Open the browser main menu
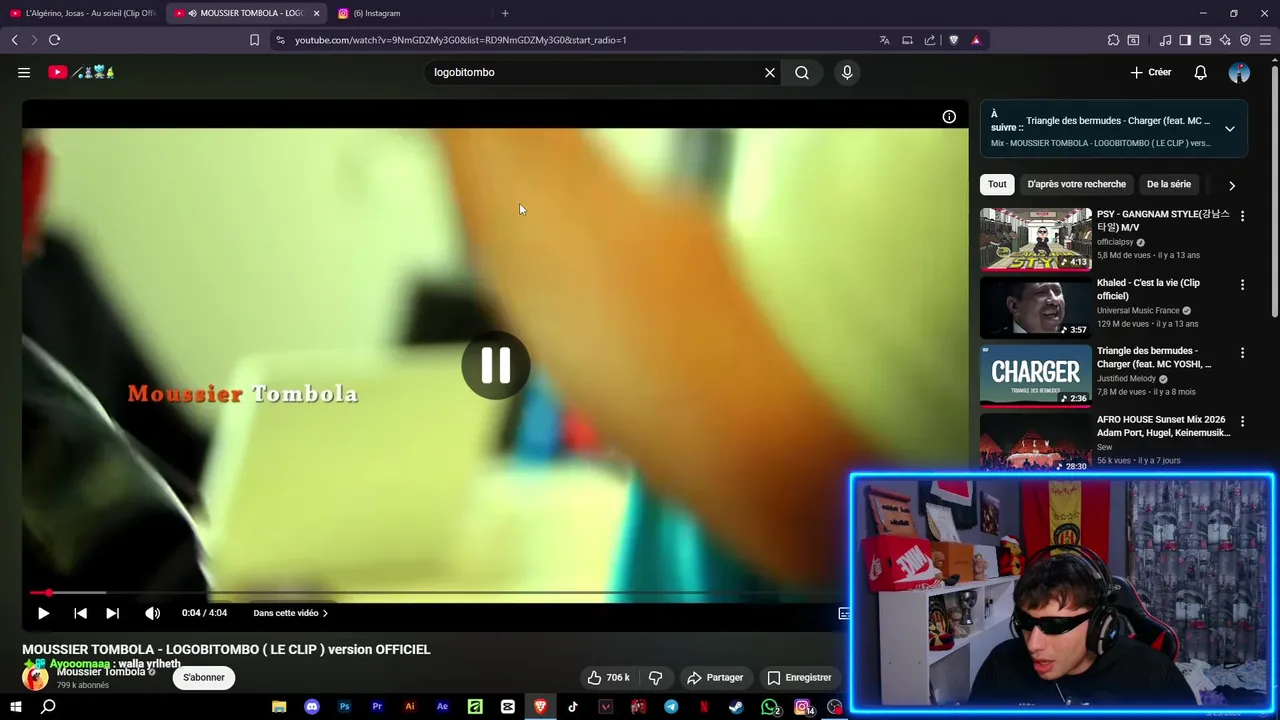 [x=1266, y=40]
